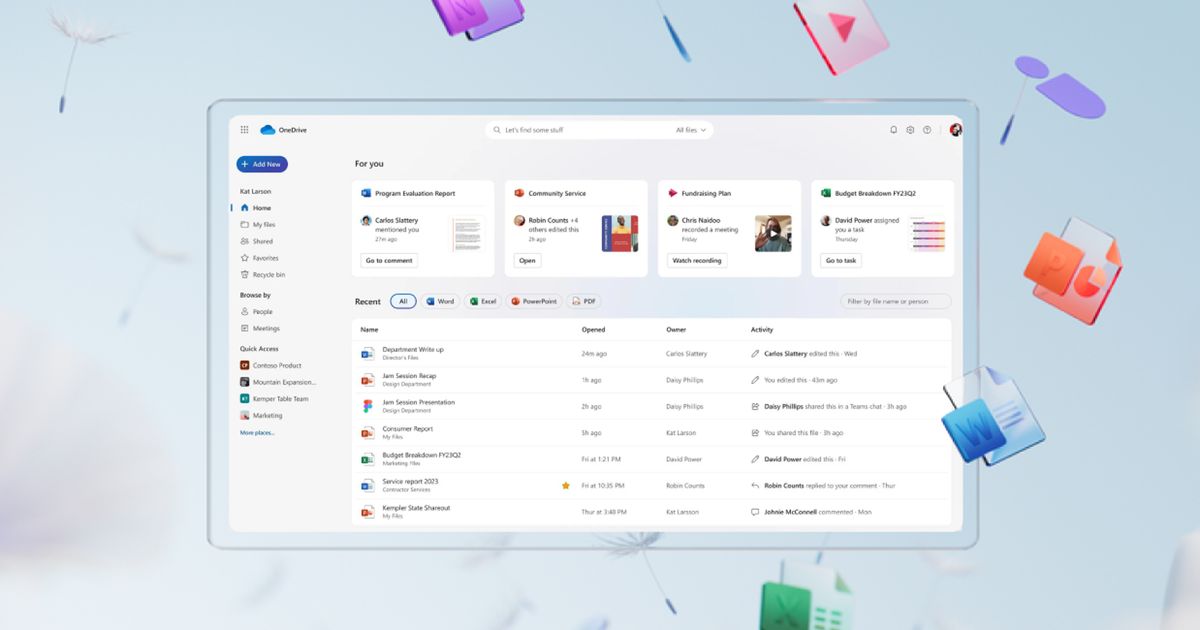Filter recent files by Word
This screenshot has height=630, width=1200.
(x=440, y=301)
